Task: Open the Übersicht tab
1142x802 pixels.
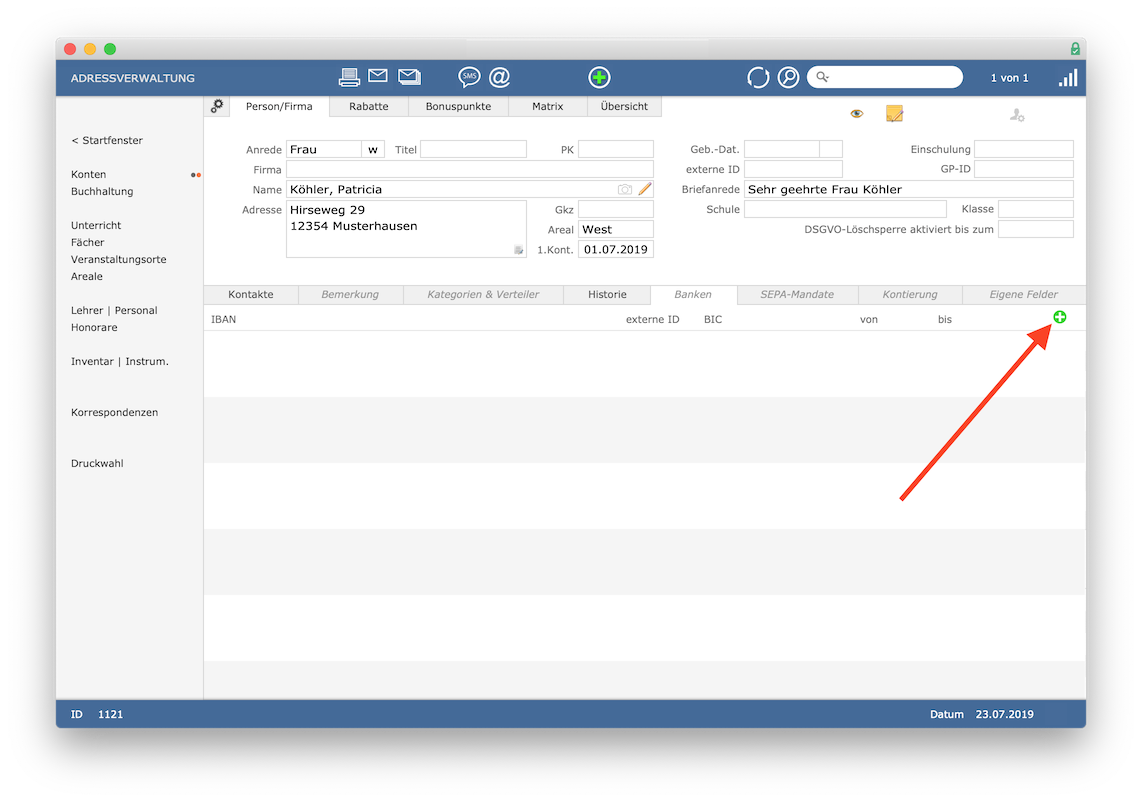Action: (624, 106)
